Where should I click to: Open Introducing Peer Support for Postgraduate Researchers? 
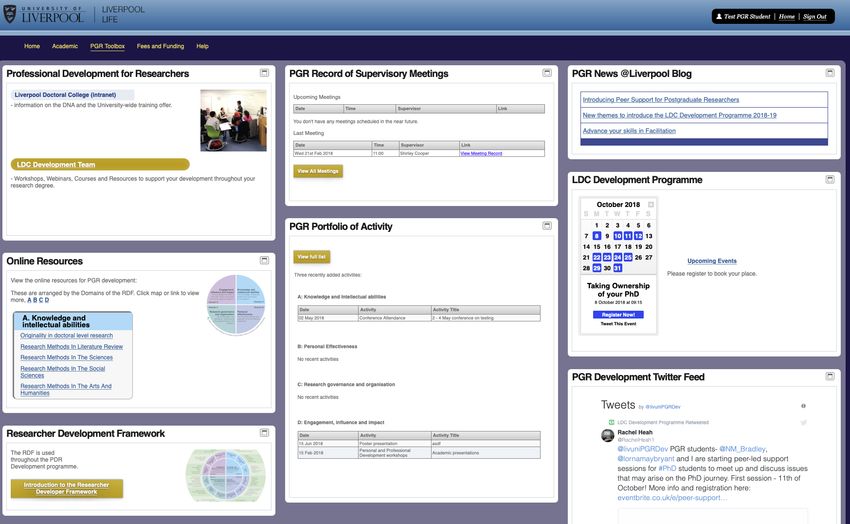661,100
